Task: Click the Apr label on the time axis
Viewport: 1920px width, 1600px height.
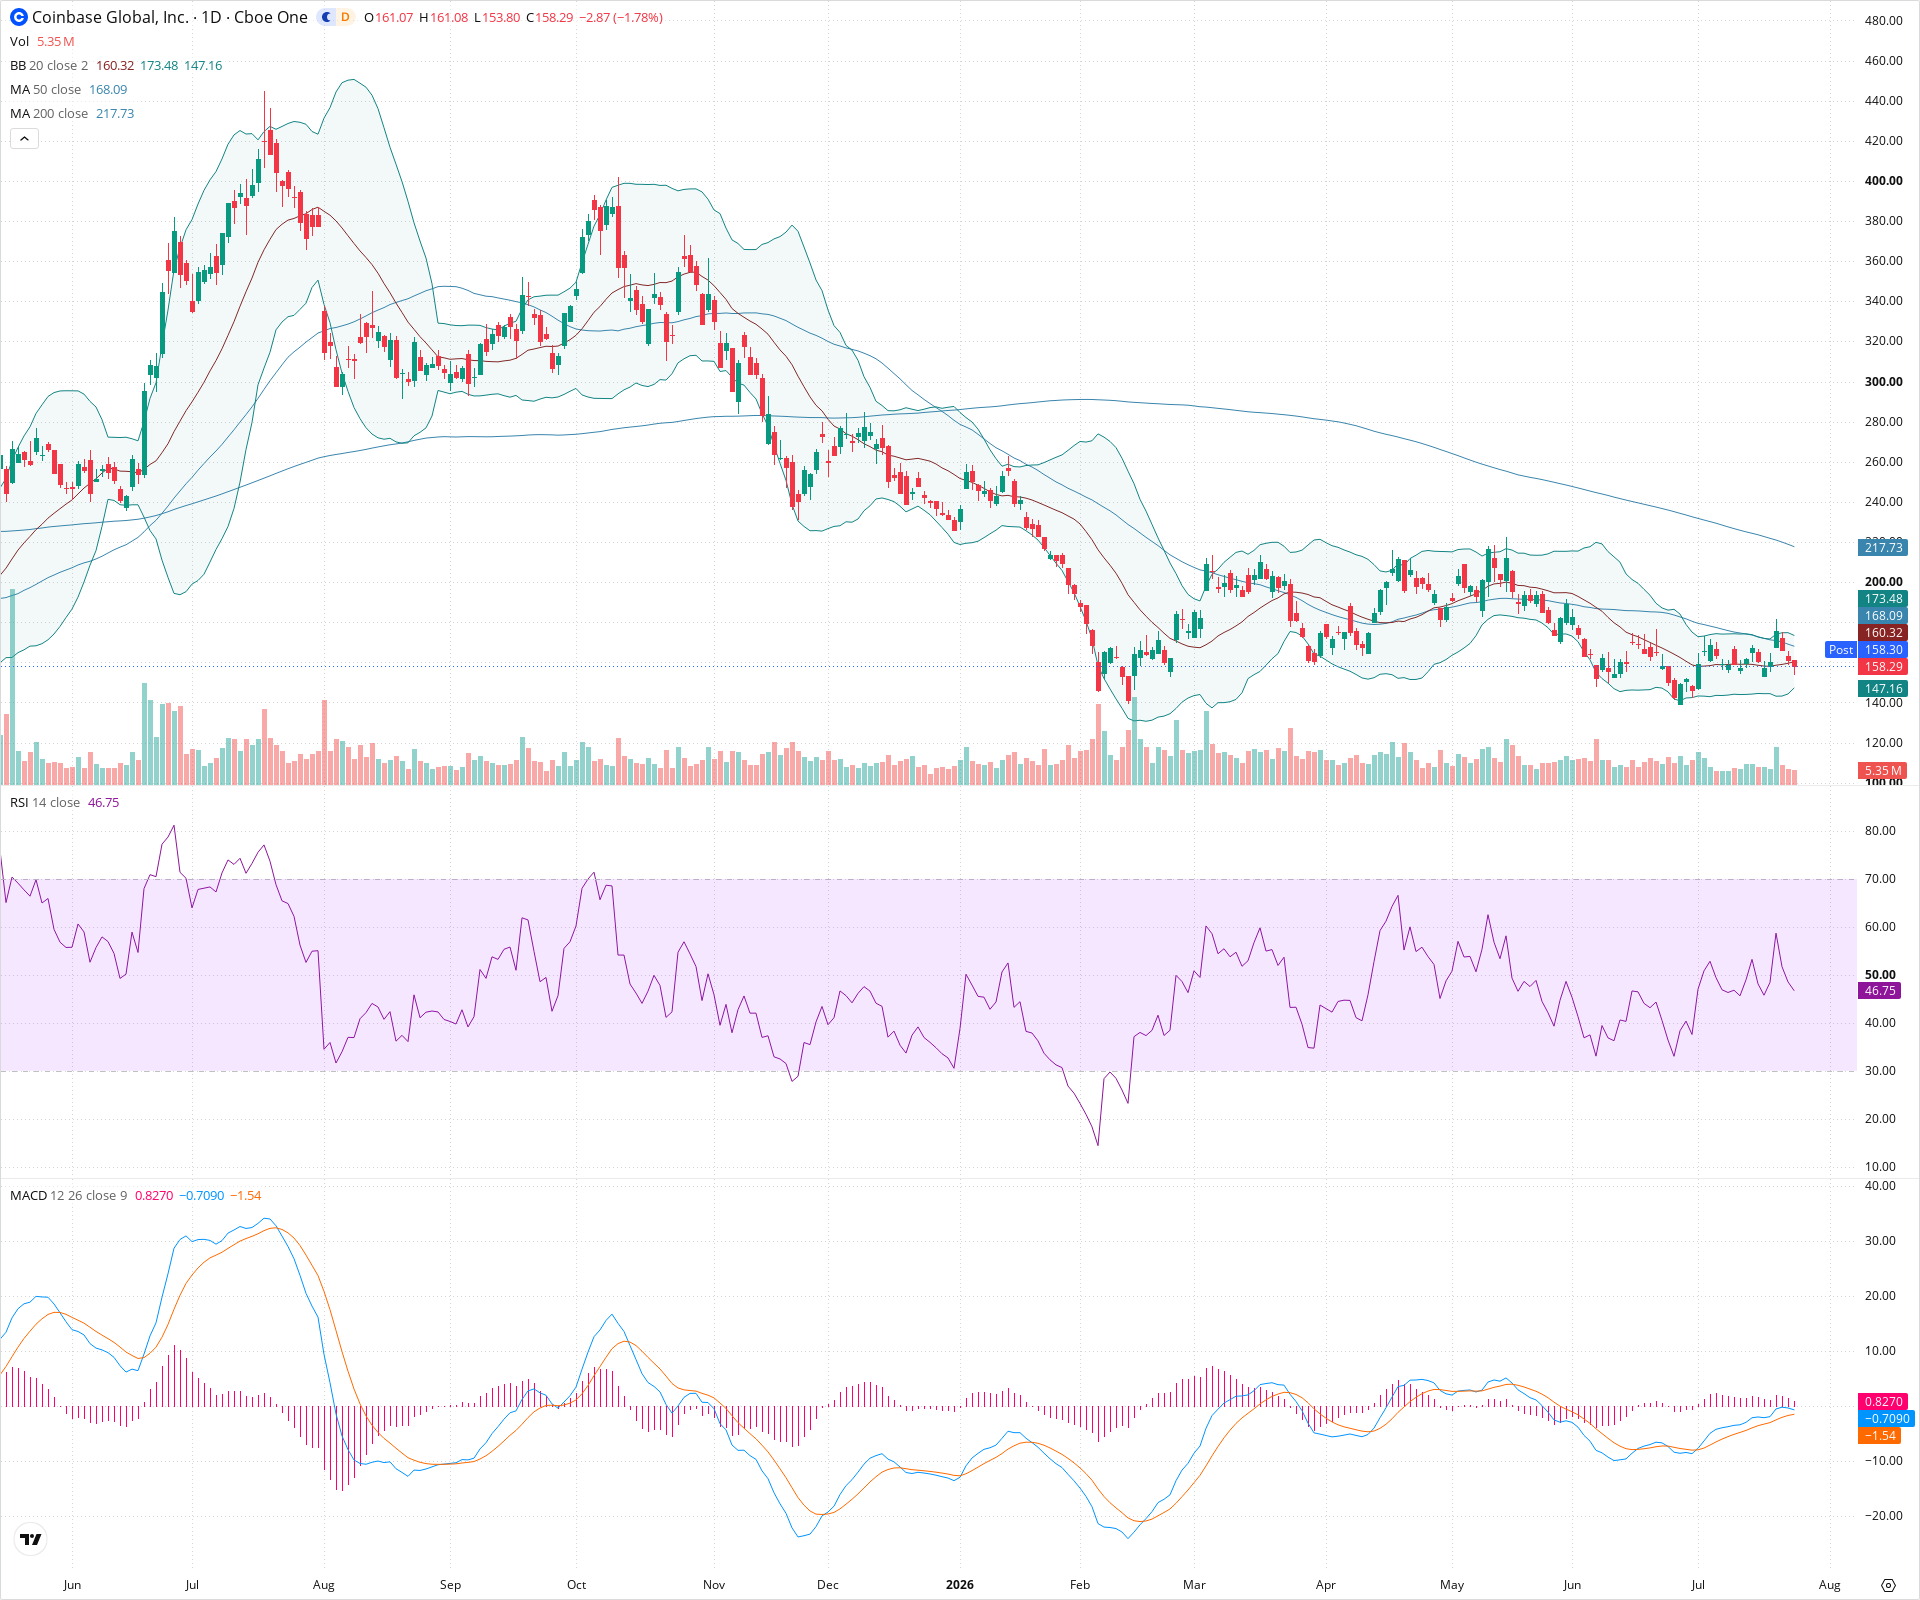Action: click(x=1326, y=1585)
